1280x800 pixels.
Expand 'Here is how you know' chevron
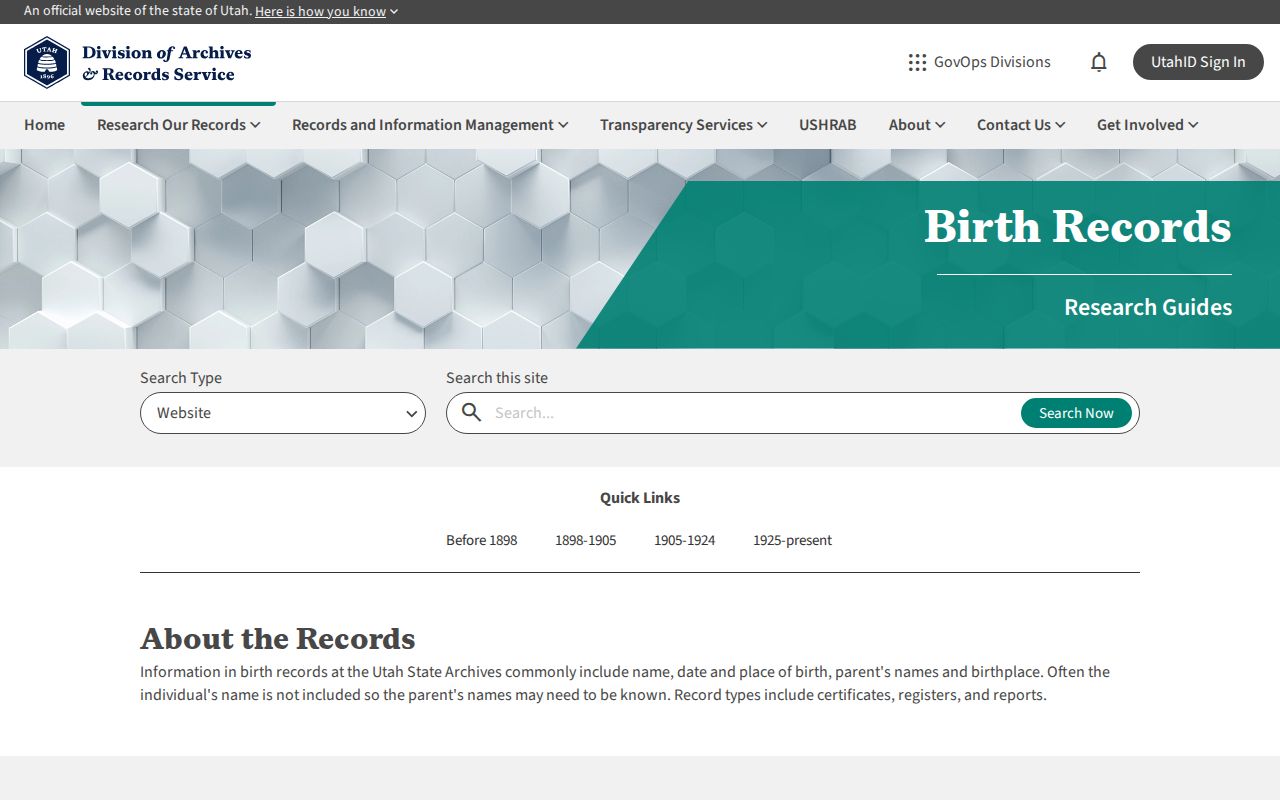[394, 12]
